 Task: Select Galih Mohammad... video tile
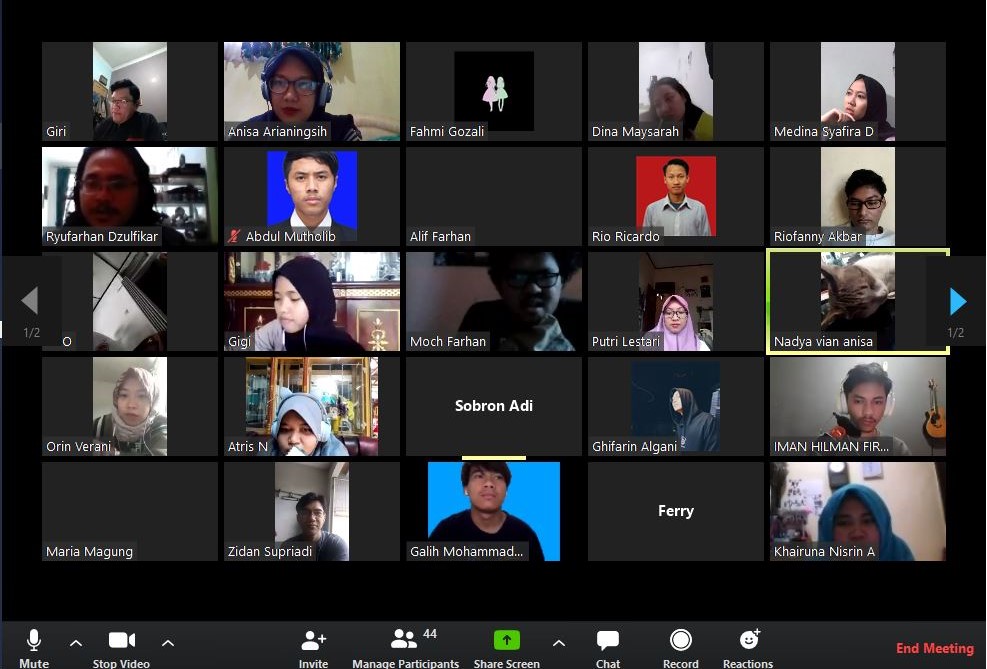[494, 512]
